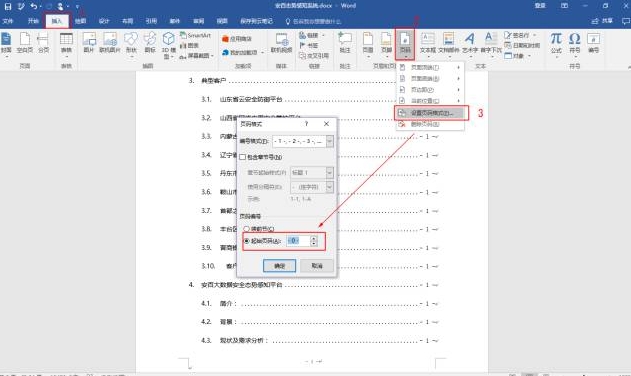The width and height of the screenshot is (631, 376).
Task: Increase the starting page number spinner
Action: tap(314, 238)
